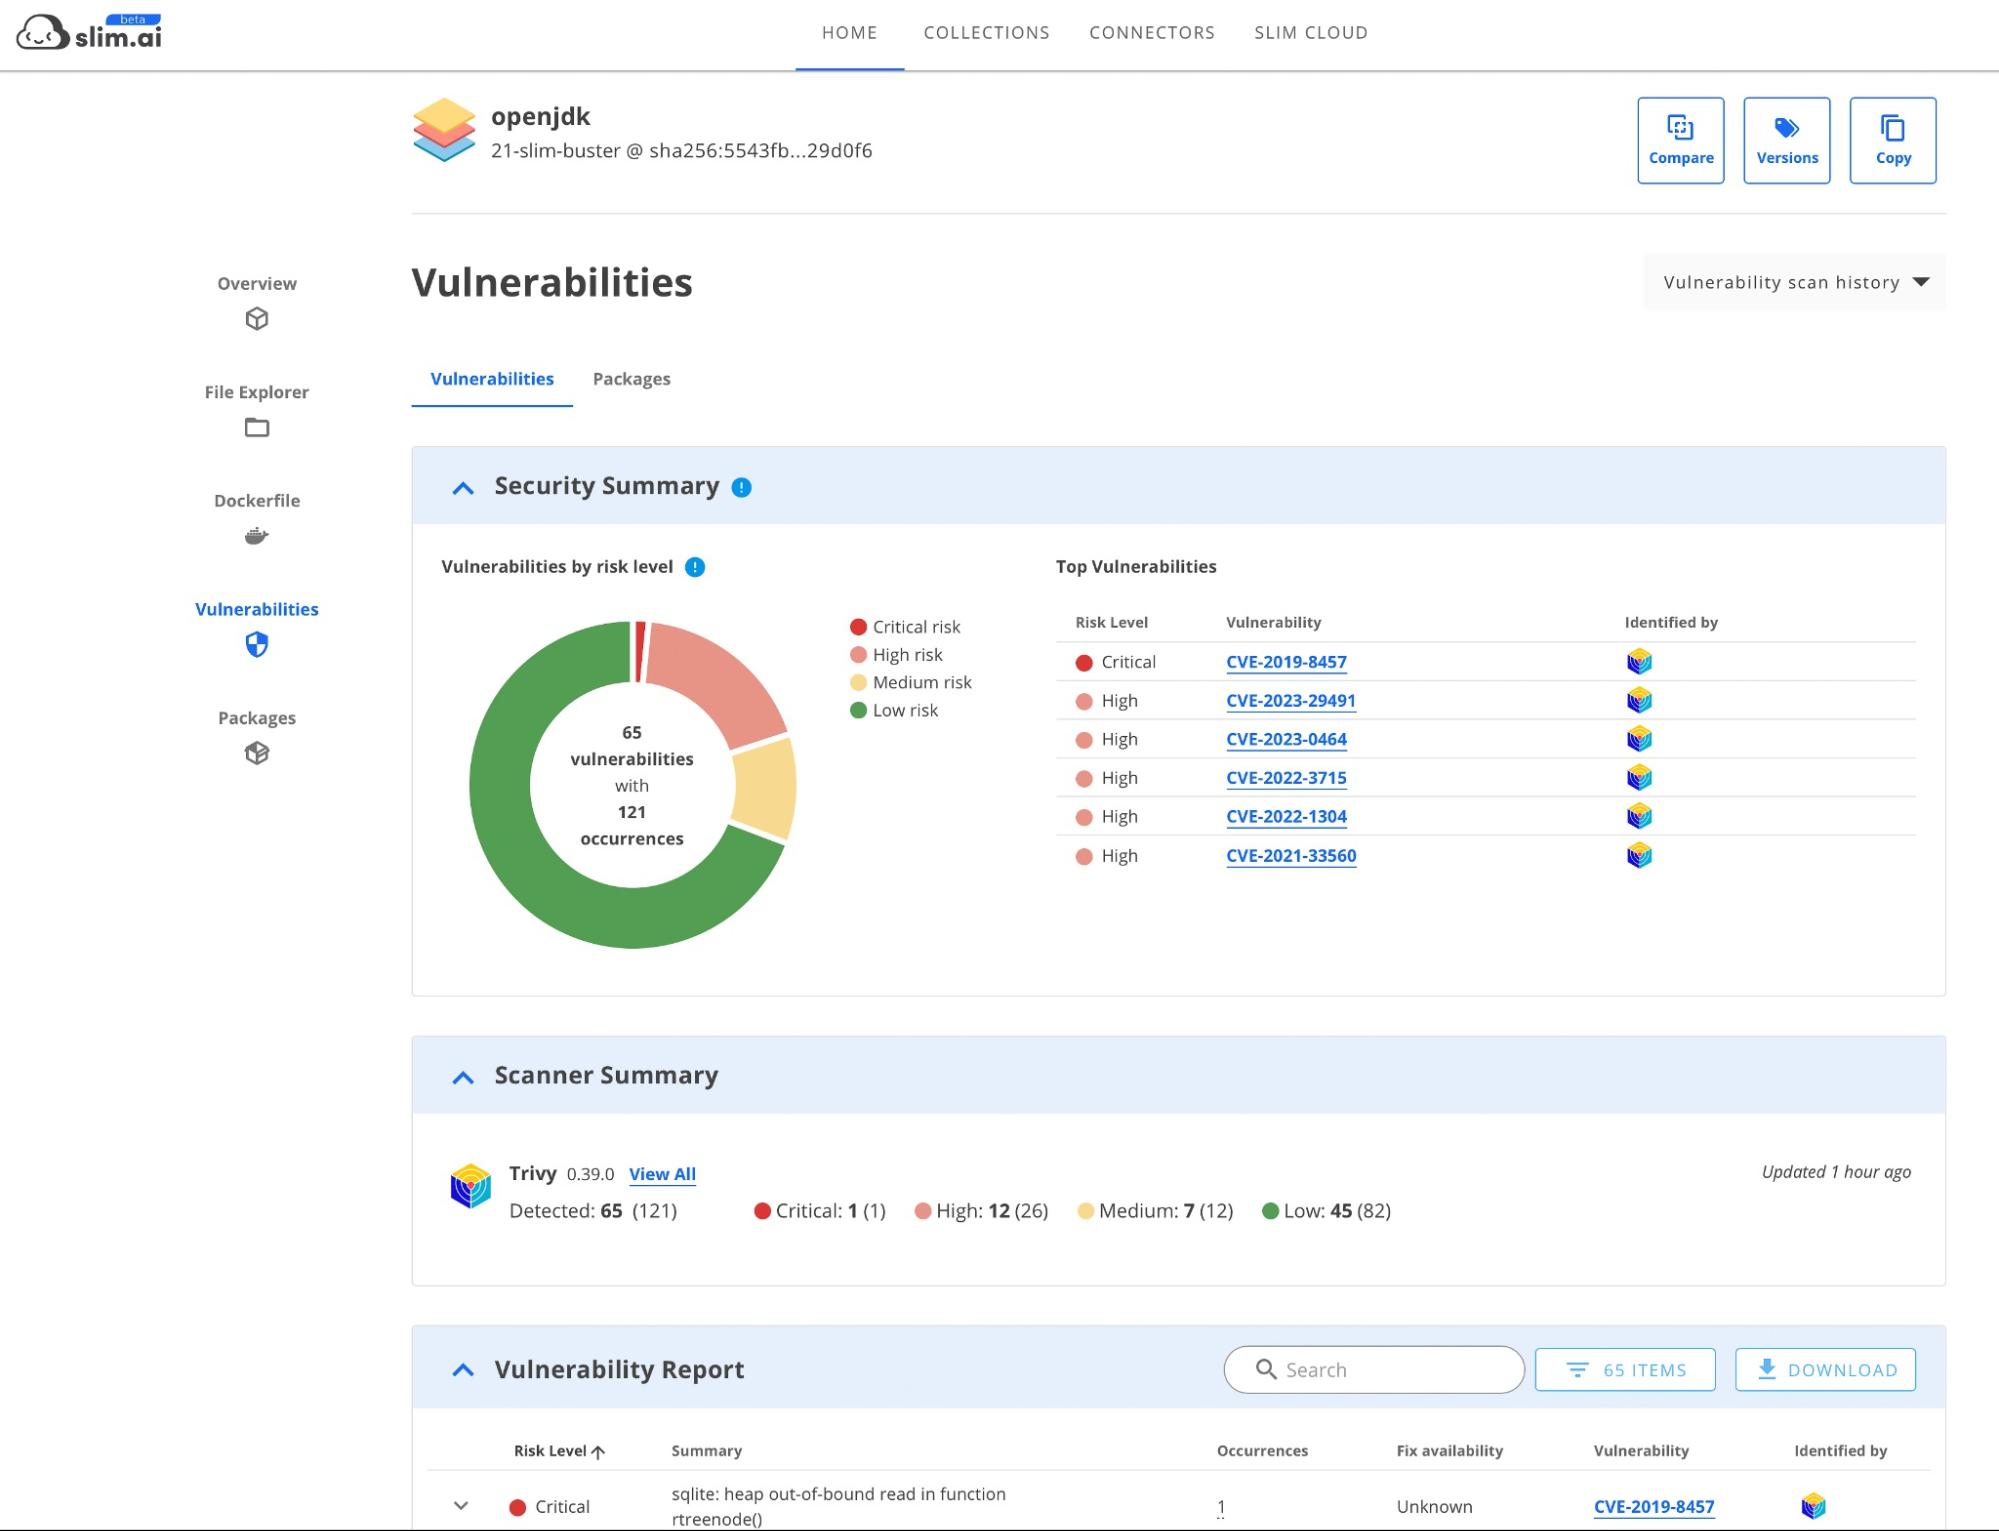Viewport: 1999px width, 1531px height.
Task: Switch to the Packages tab
Action: click(631, 379)
